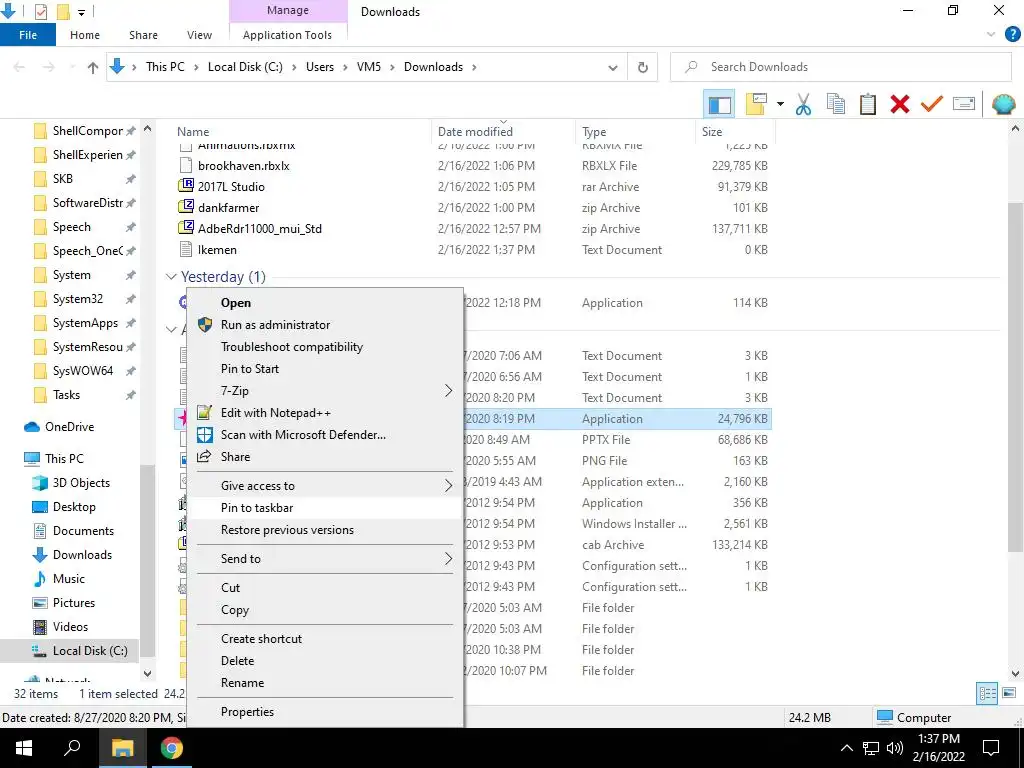Sort by the Size column header

pyautogui.click(x=735, y=131)
